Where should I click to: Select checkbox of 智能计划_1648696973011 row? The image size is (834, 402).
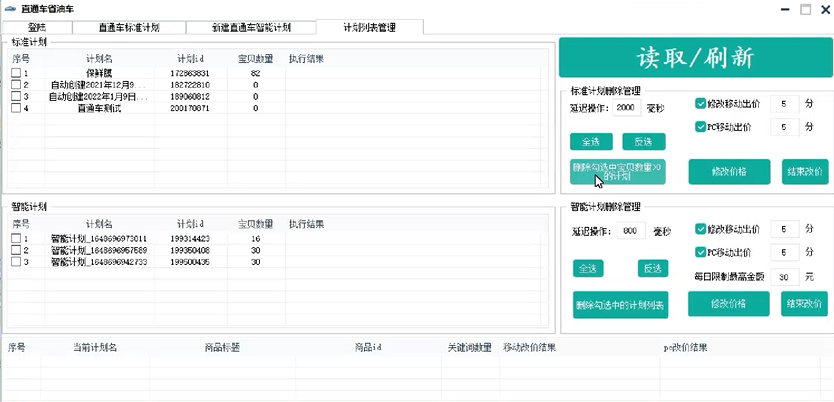click(16, 239)
